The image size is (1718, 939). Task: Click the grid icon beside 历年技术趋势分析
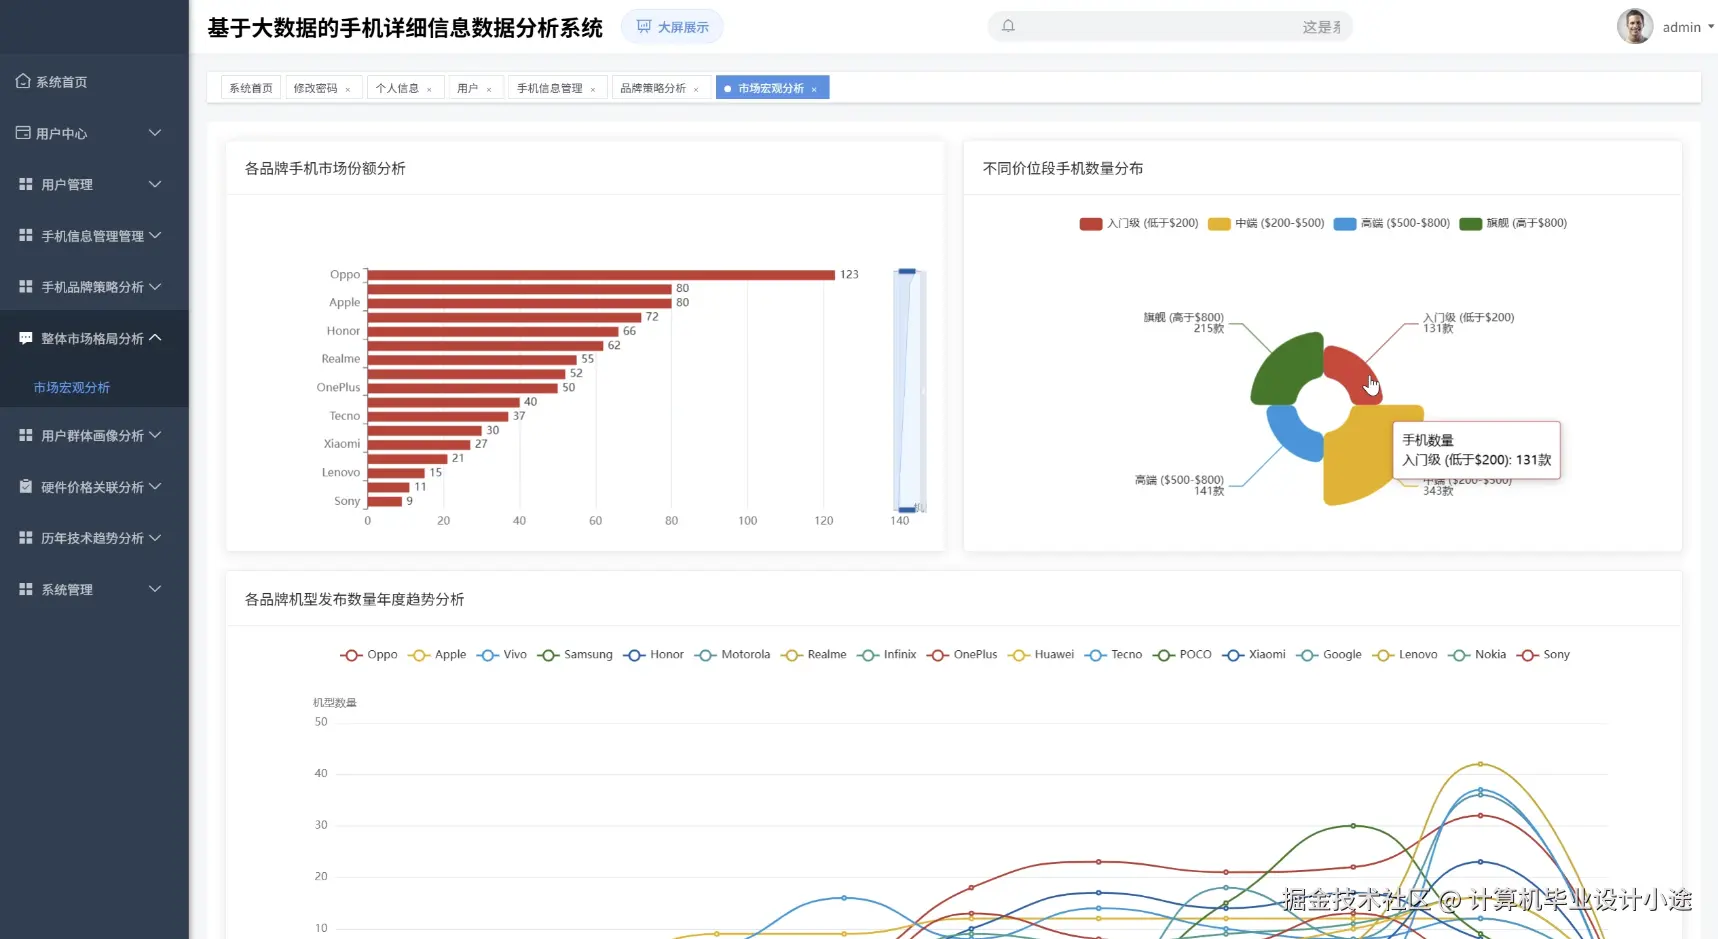point(26,538)
